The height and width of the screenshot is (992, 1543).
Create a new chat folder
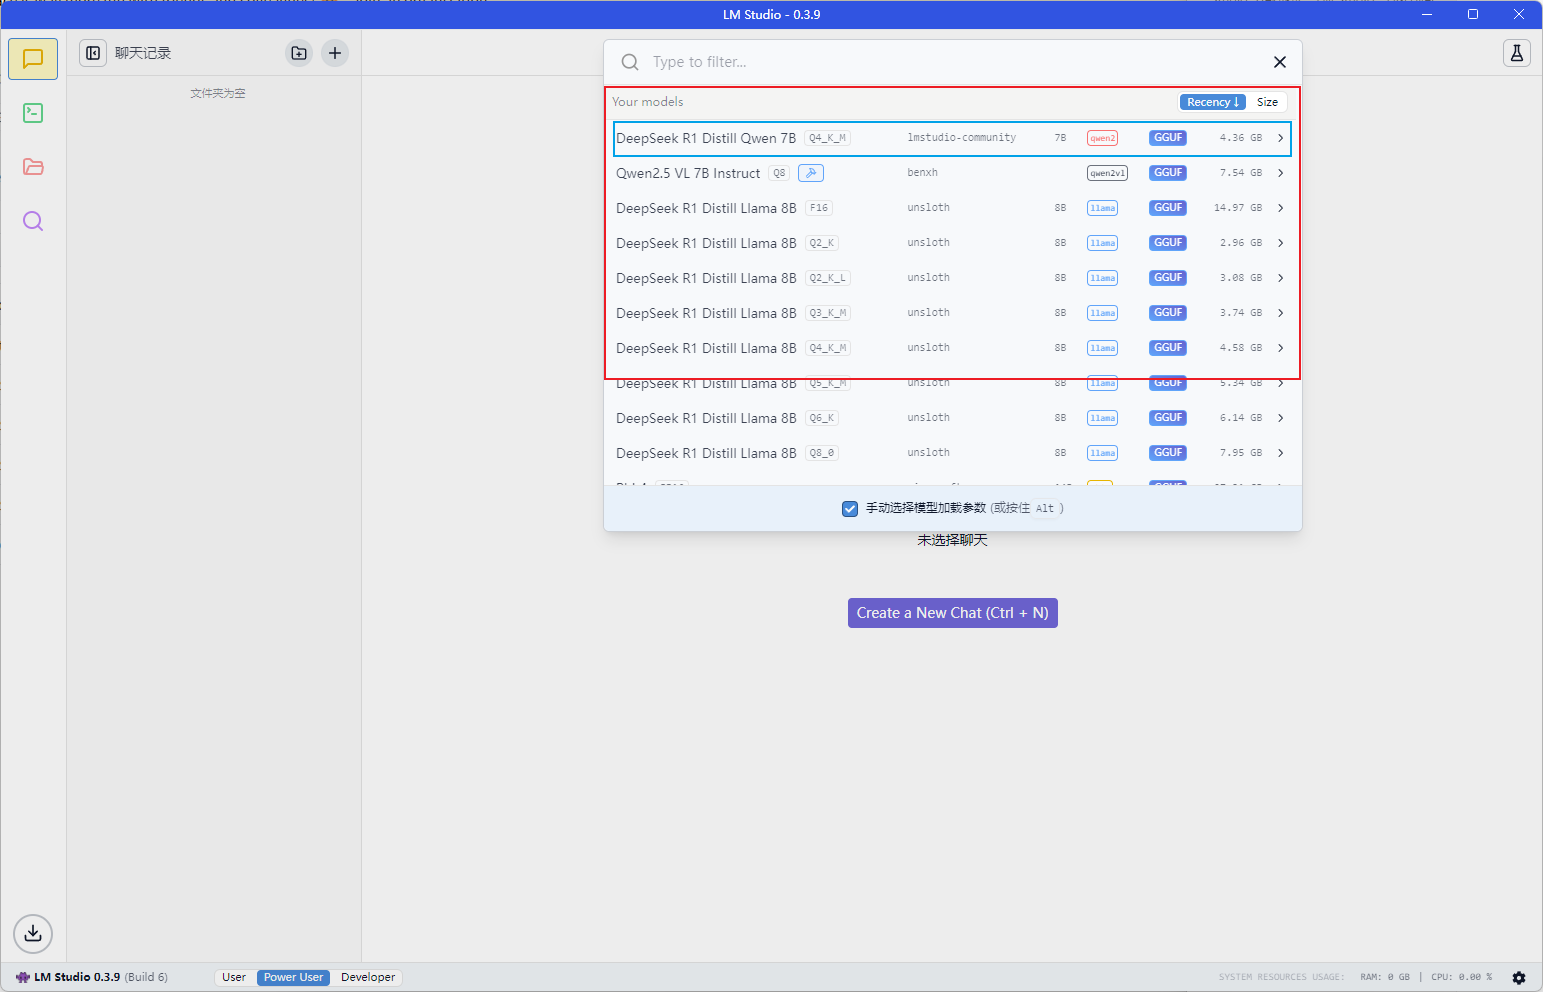point(299,53)
